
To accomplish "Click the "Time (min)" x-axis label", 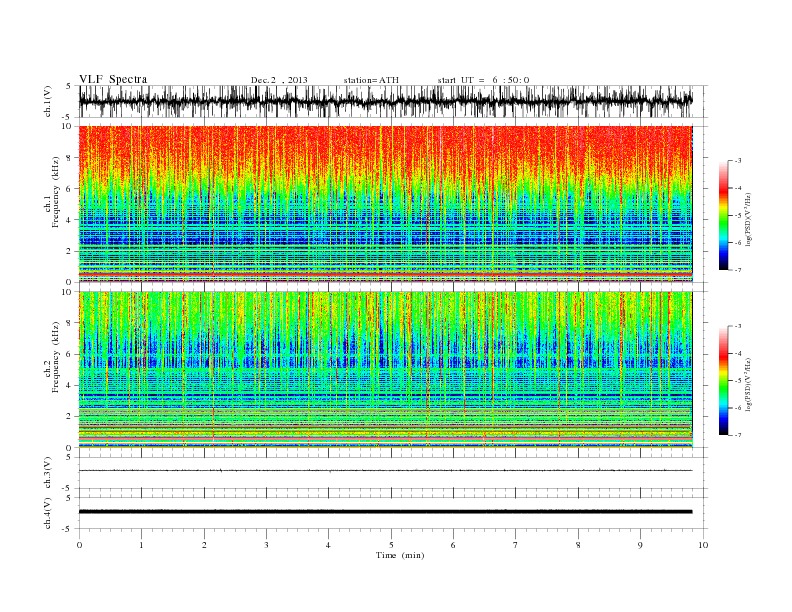I will click(x=400, y=555).
